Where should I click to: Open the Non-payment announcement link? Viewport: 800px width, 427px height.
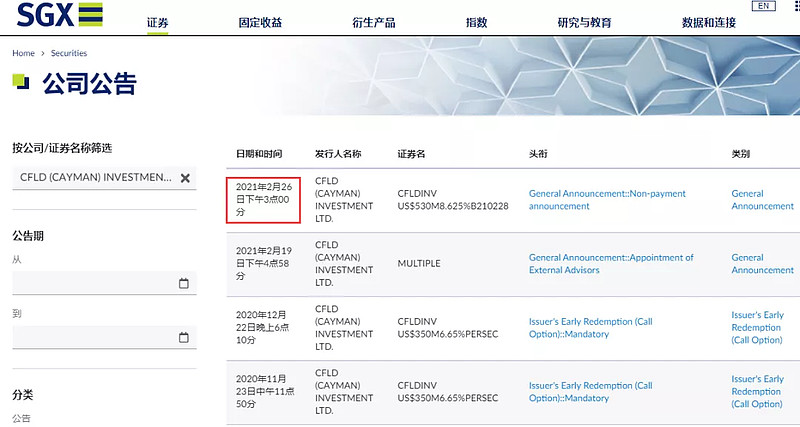point(607,200)
